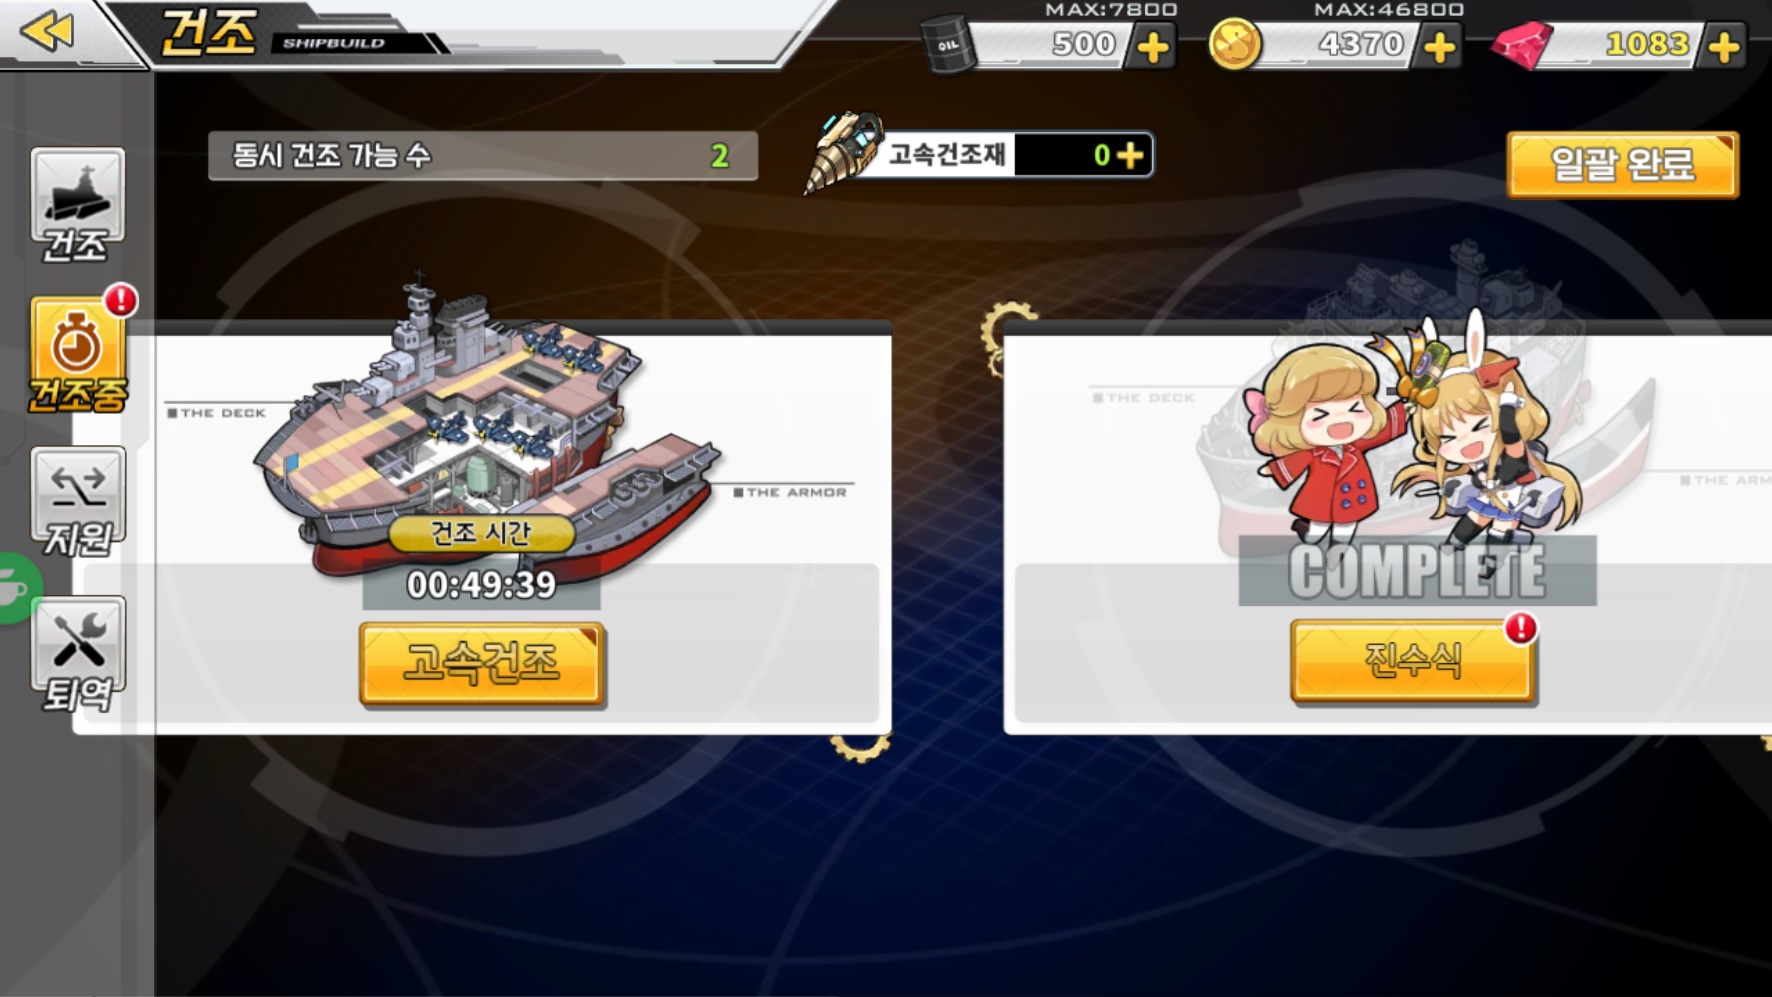The height and width of the screenshot is (997, 1772).
Task: Open the 지원 exchange tab
Action: pyautogui.click(x=77, y=503)
